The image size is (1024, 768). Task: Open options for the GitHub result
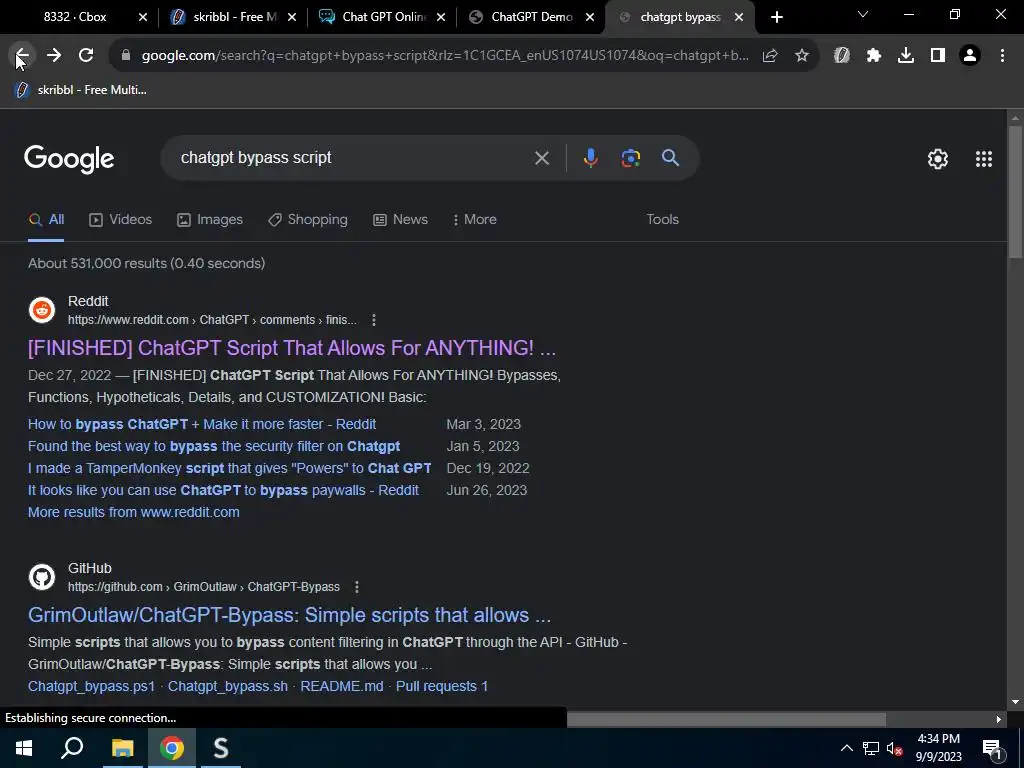tap(357, 587)
